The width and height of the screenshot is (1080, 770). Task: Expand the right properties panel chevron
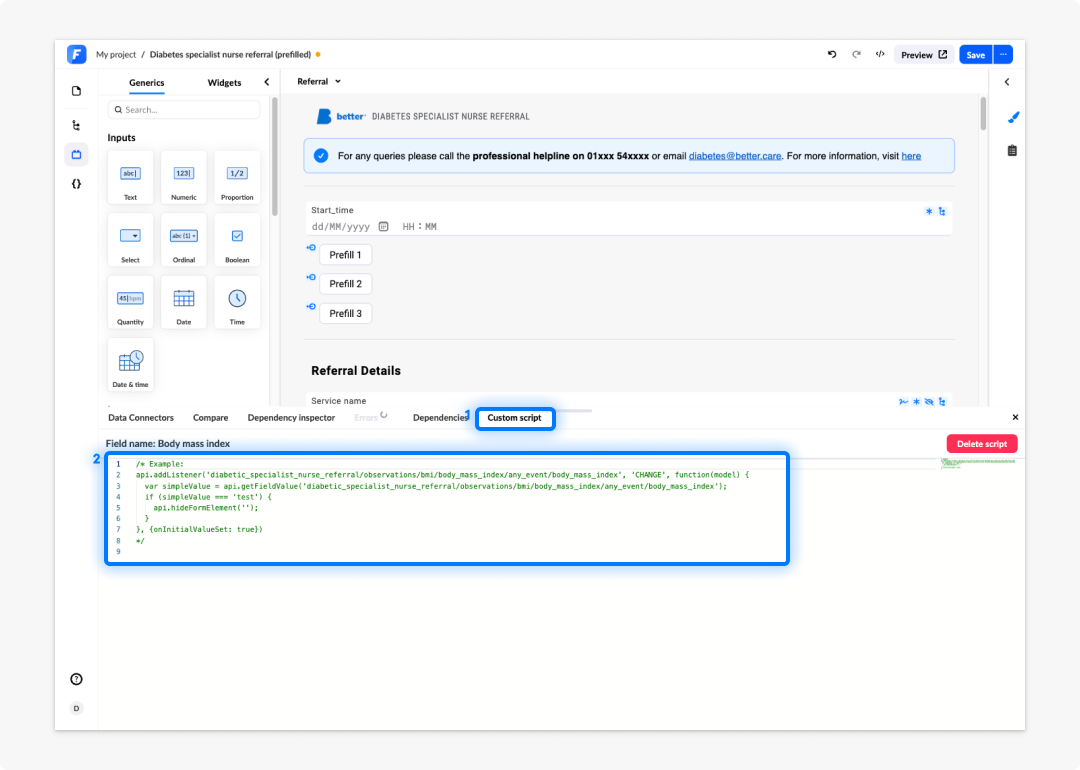click(1007, 82)
